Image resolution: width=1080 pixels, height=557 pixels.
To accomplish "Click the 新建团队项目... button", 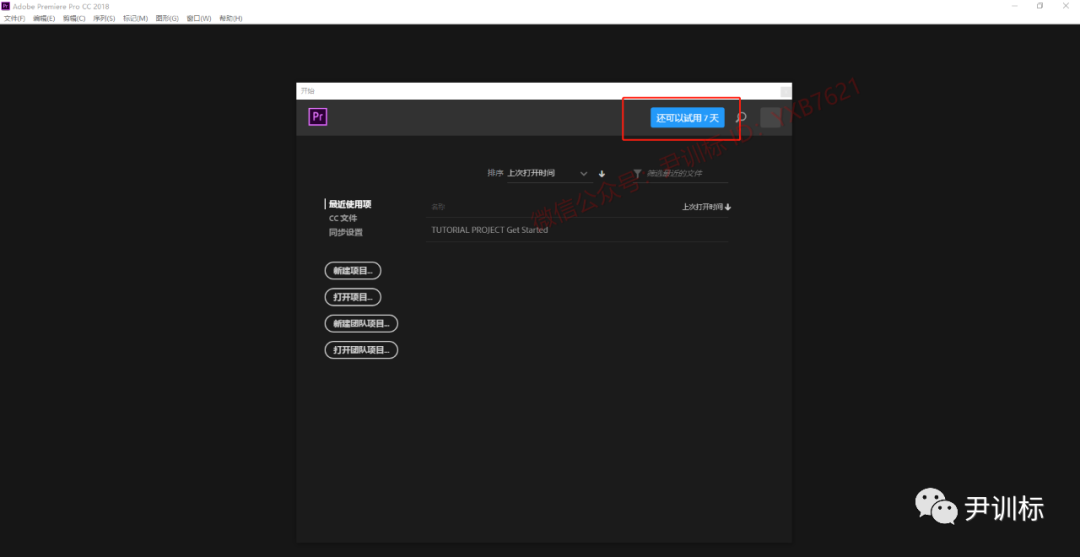I will [x=361, y=324].
